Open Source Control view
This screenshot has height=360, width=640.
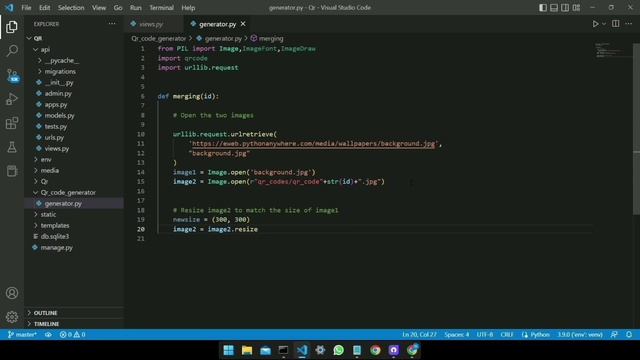click(12, 75)
